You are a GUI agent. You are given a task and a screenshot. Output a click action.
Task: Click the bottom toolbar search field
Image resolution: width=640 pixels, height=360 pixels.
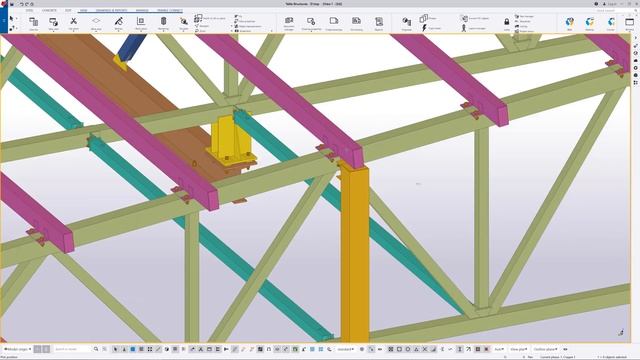[73, 349]
